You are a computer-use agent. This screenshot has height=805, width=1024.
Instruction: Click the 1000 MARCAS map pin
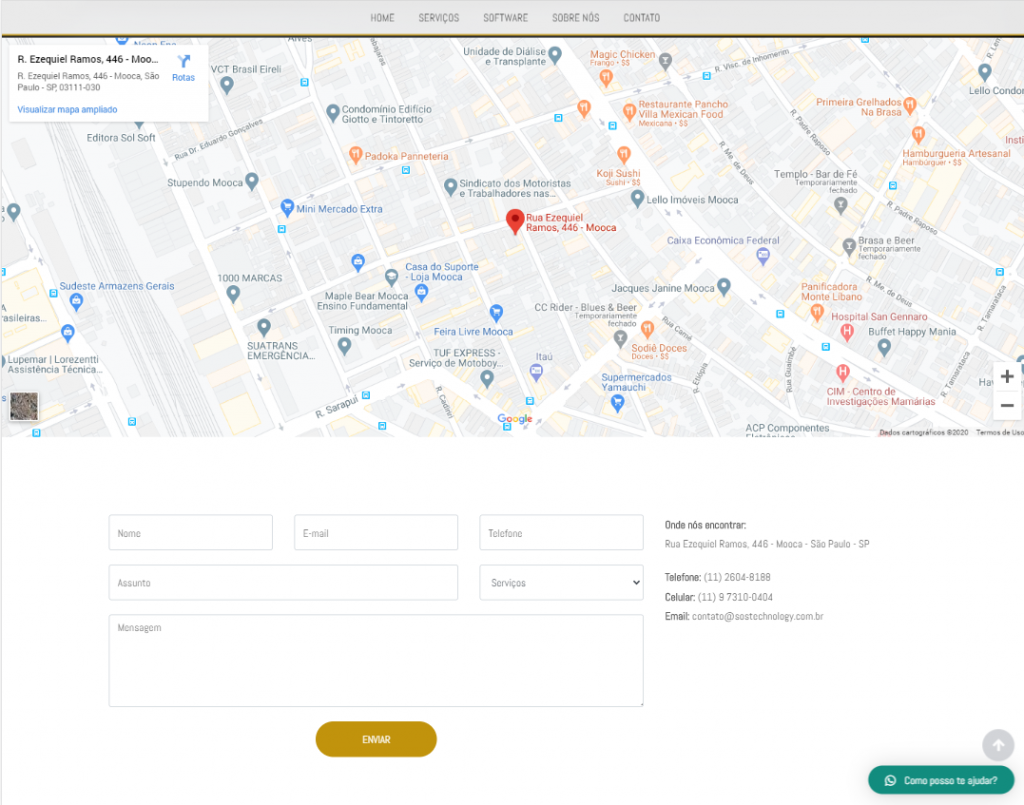coord(233,294)
